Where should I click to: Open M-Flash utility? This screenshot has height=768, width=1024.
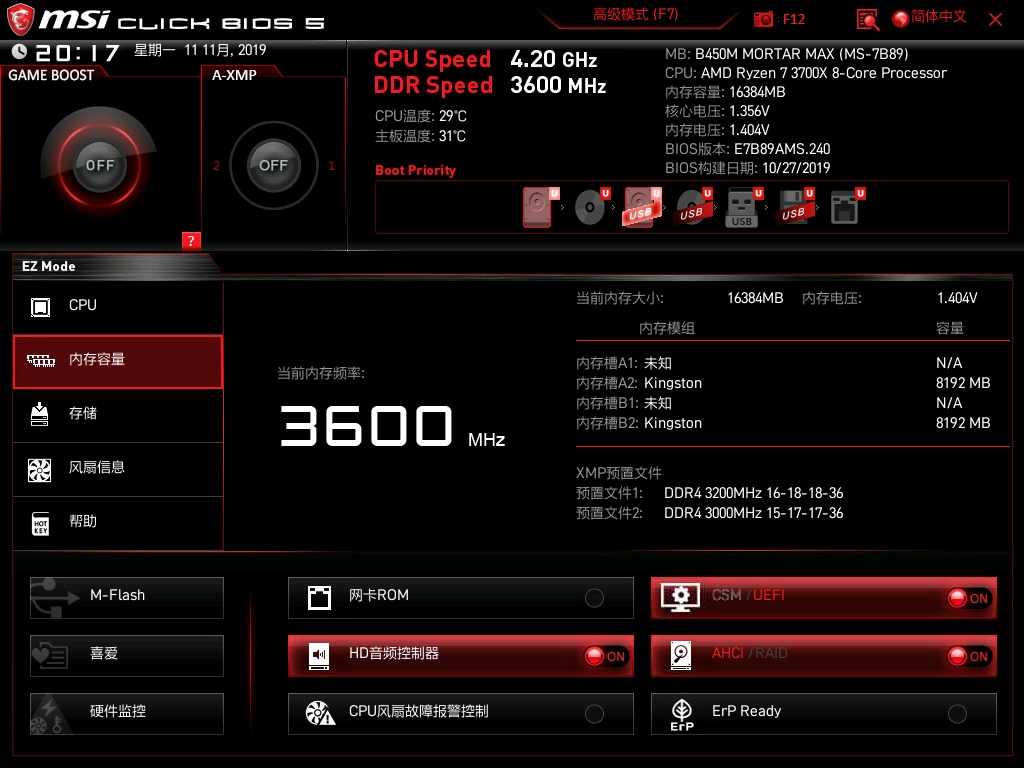[127, 598]
